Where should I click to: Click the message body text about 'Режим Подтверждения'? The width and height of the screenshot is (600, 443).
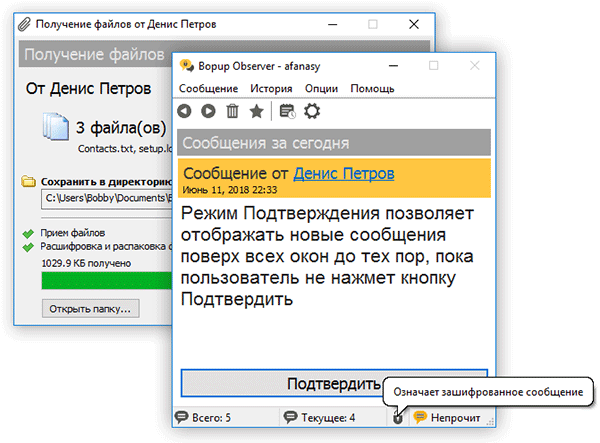click(x=327, y=256)
